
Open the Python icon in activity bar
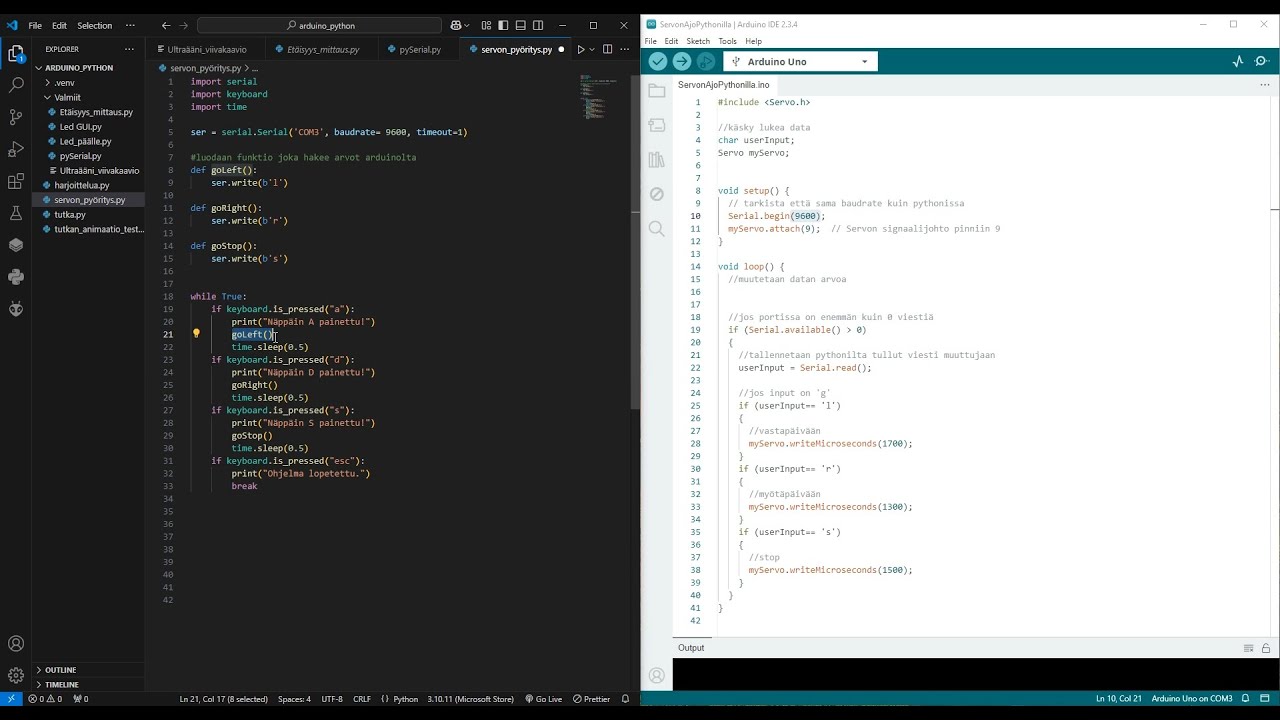pyautogui.click(x=16, y=277)
